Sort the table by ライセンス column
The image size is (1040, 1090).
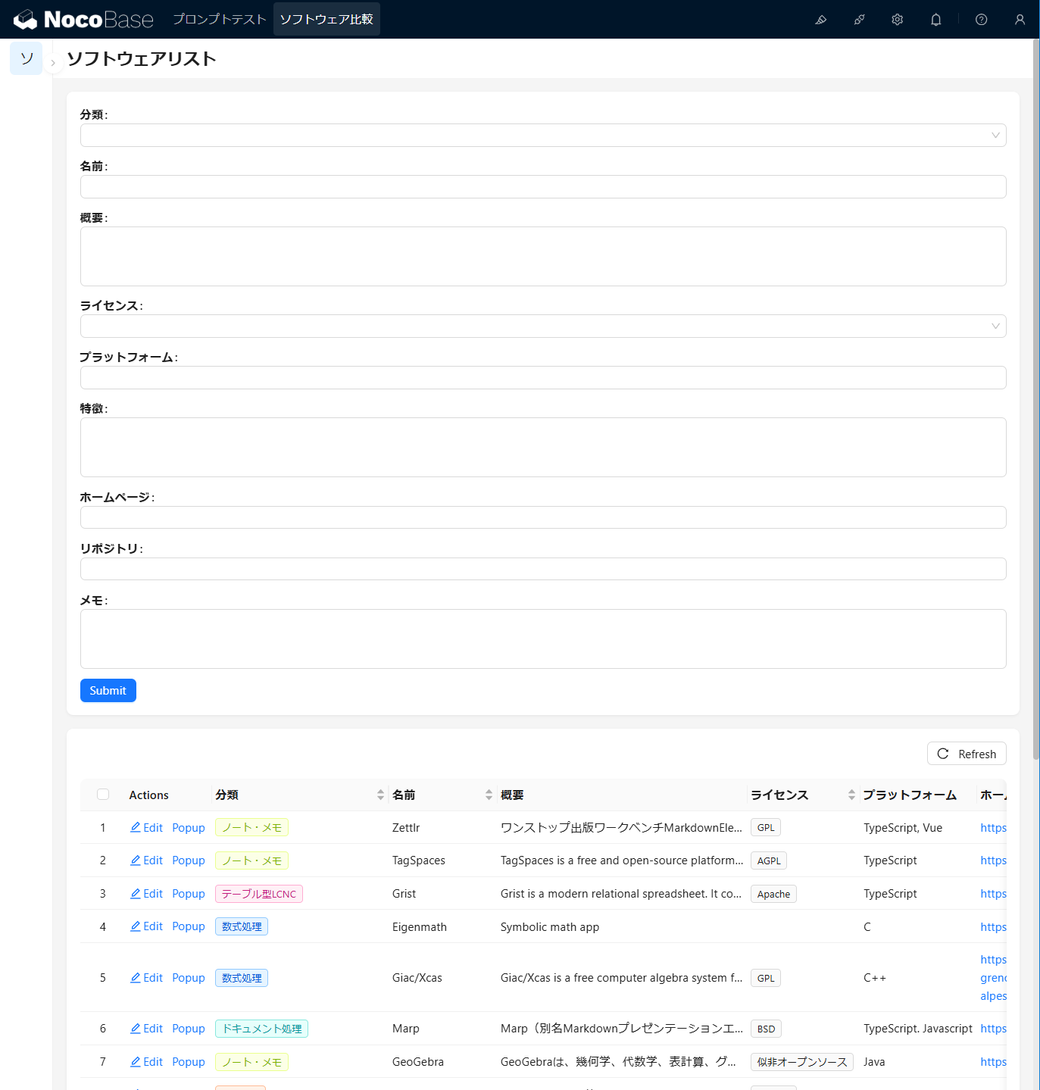coord(851,795)
